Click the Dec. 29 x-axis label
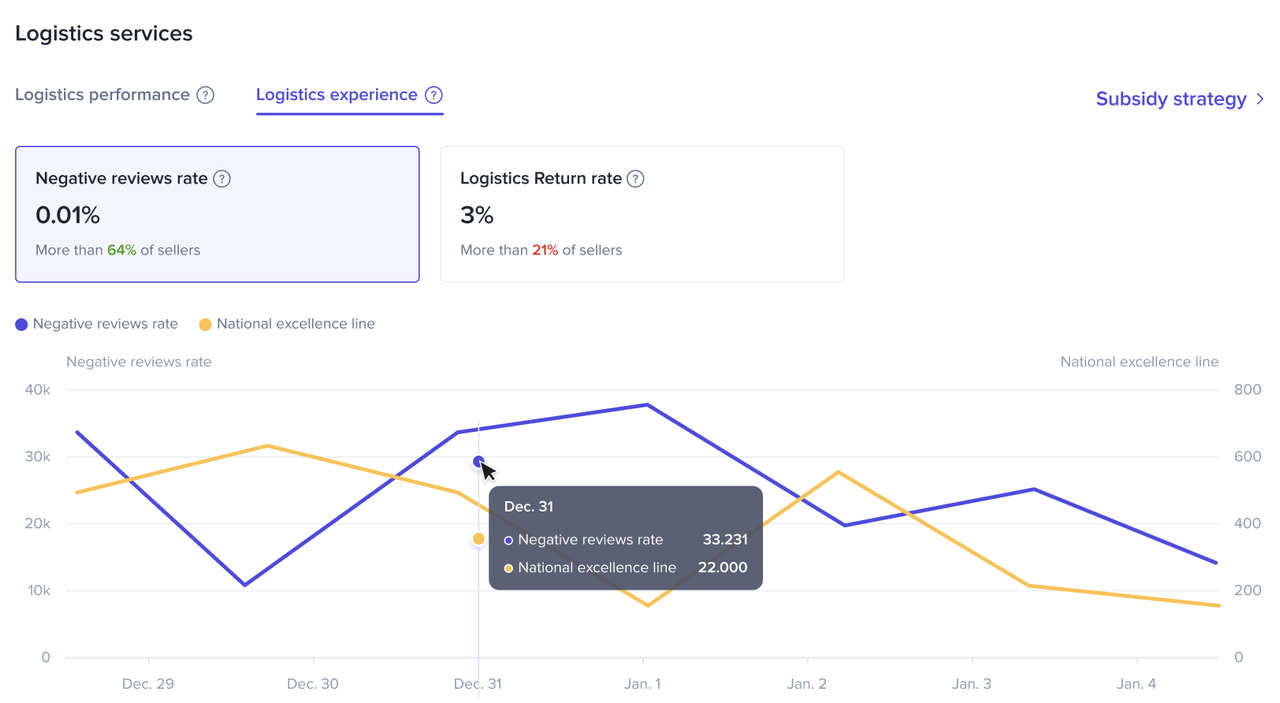1280x703 pixels. click(148, 684)
